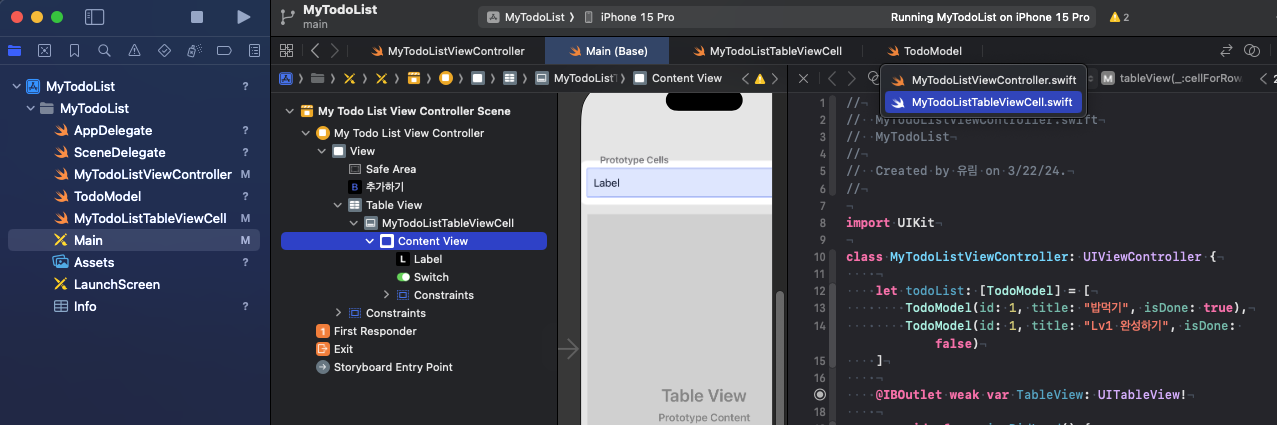
Task: Click the code review overlapping circles icon
Action: coord(1251,51)
